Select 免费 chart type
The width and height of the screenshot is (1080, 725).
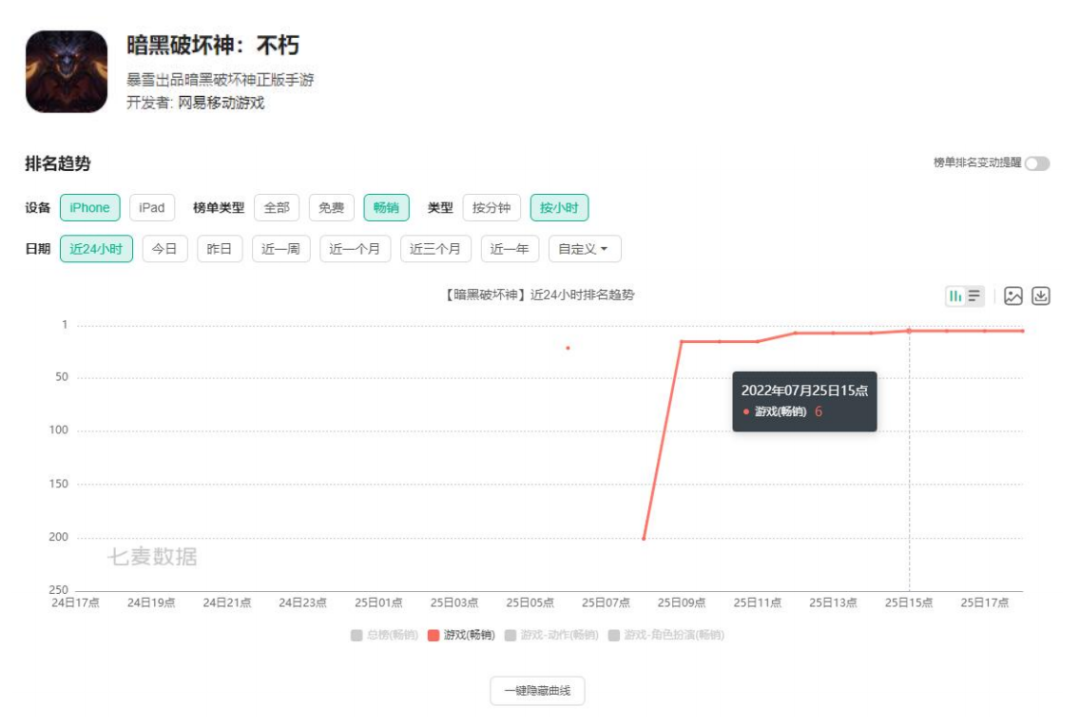point(331,208)
